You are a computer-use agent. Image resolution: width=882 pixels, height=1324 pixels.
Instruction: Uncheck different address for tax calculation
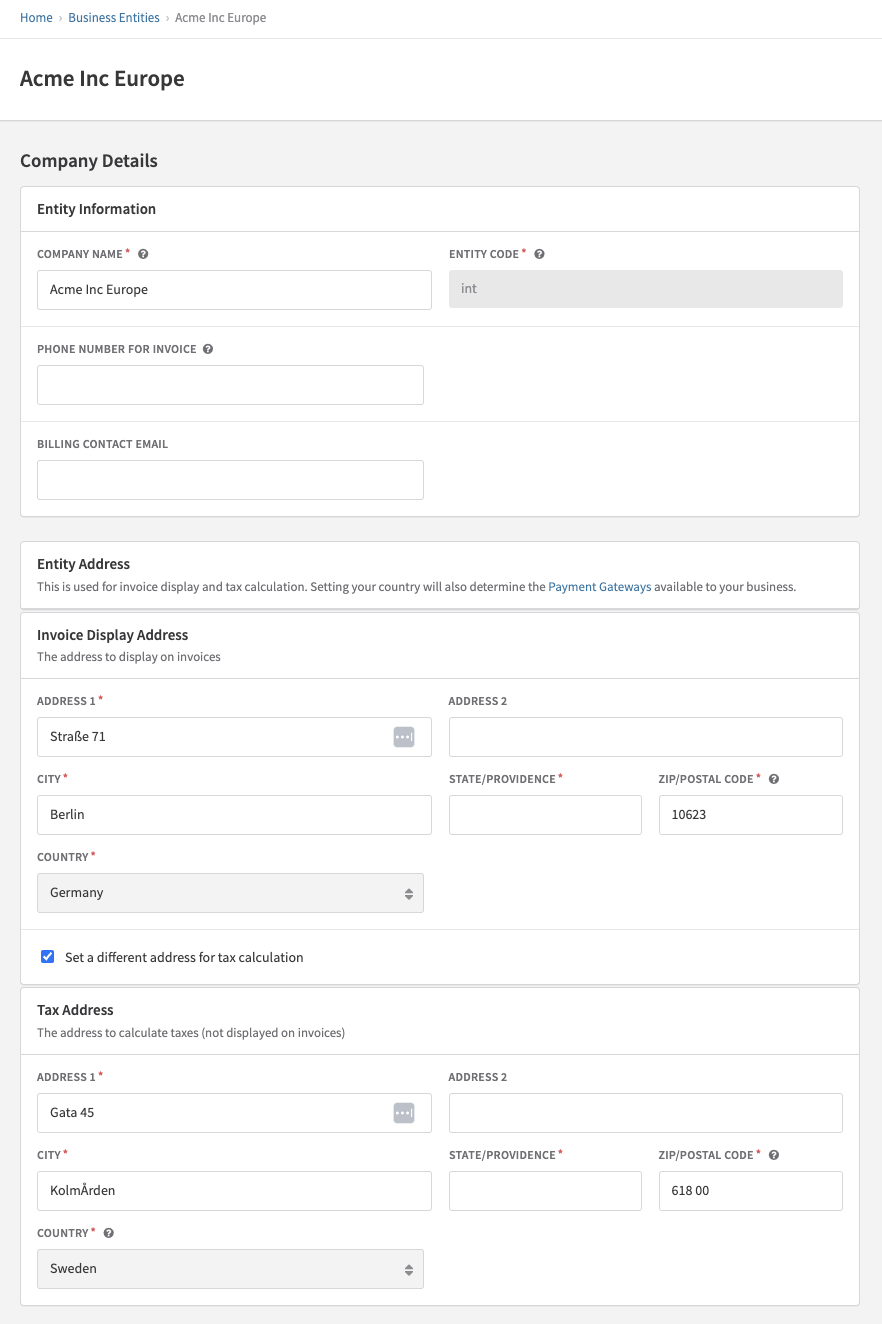(x=47, y=956)
